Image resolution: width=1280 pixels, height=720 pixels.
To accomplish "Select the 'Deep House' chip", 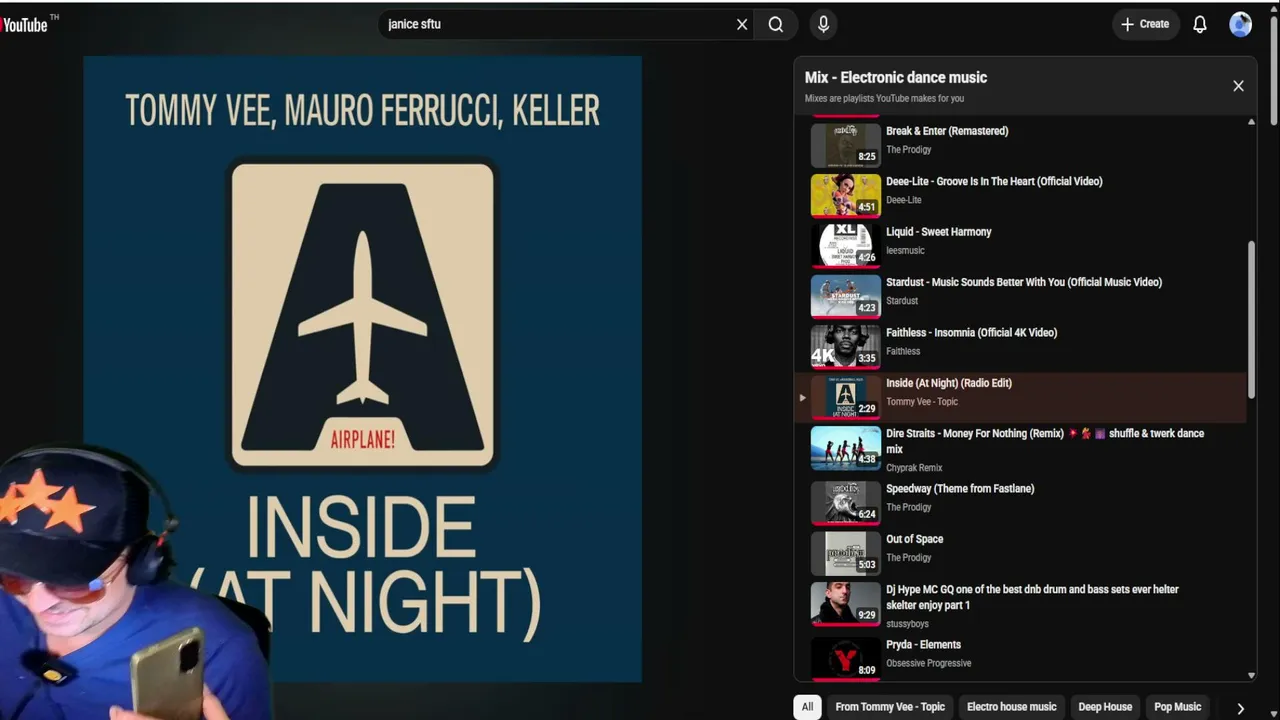I will point(1105,707).
